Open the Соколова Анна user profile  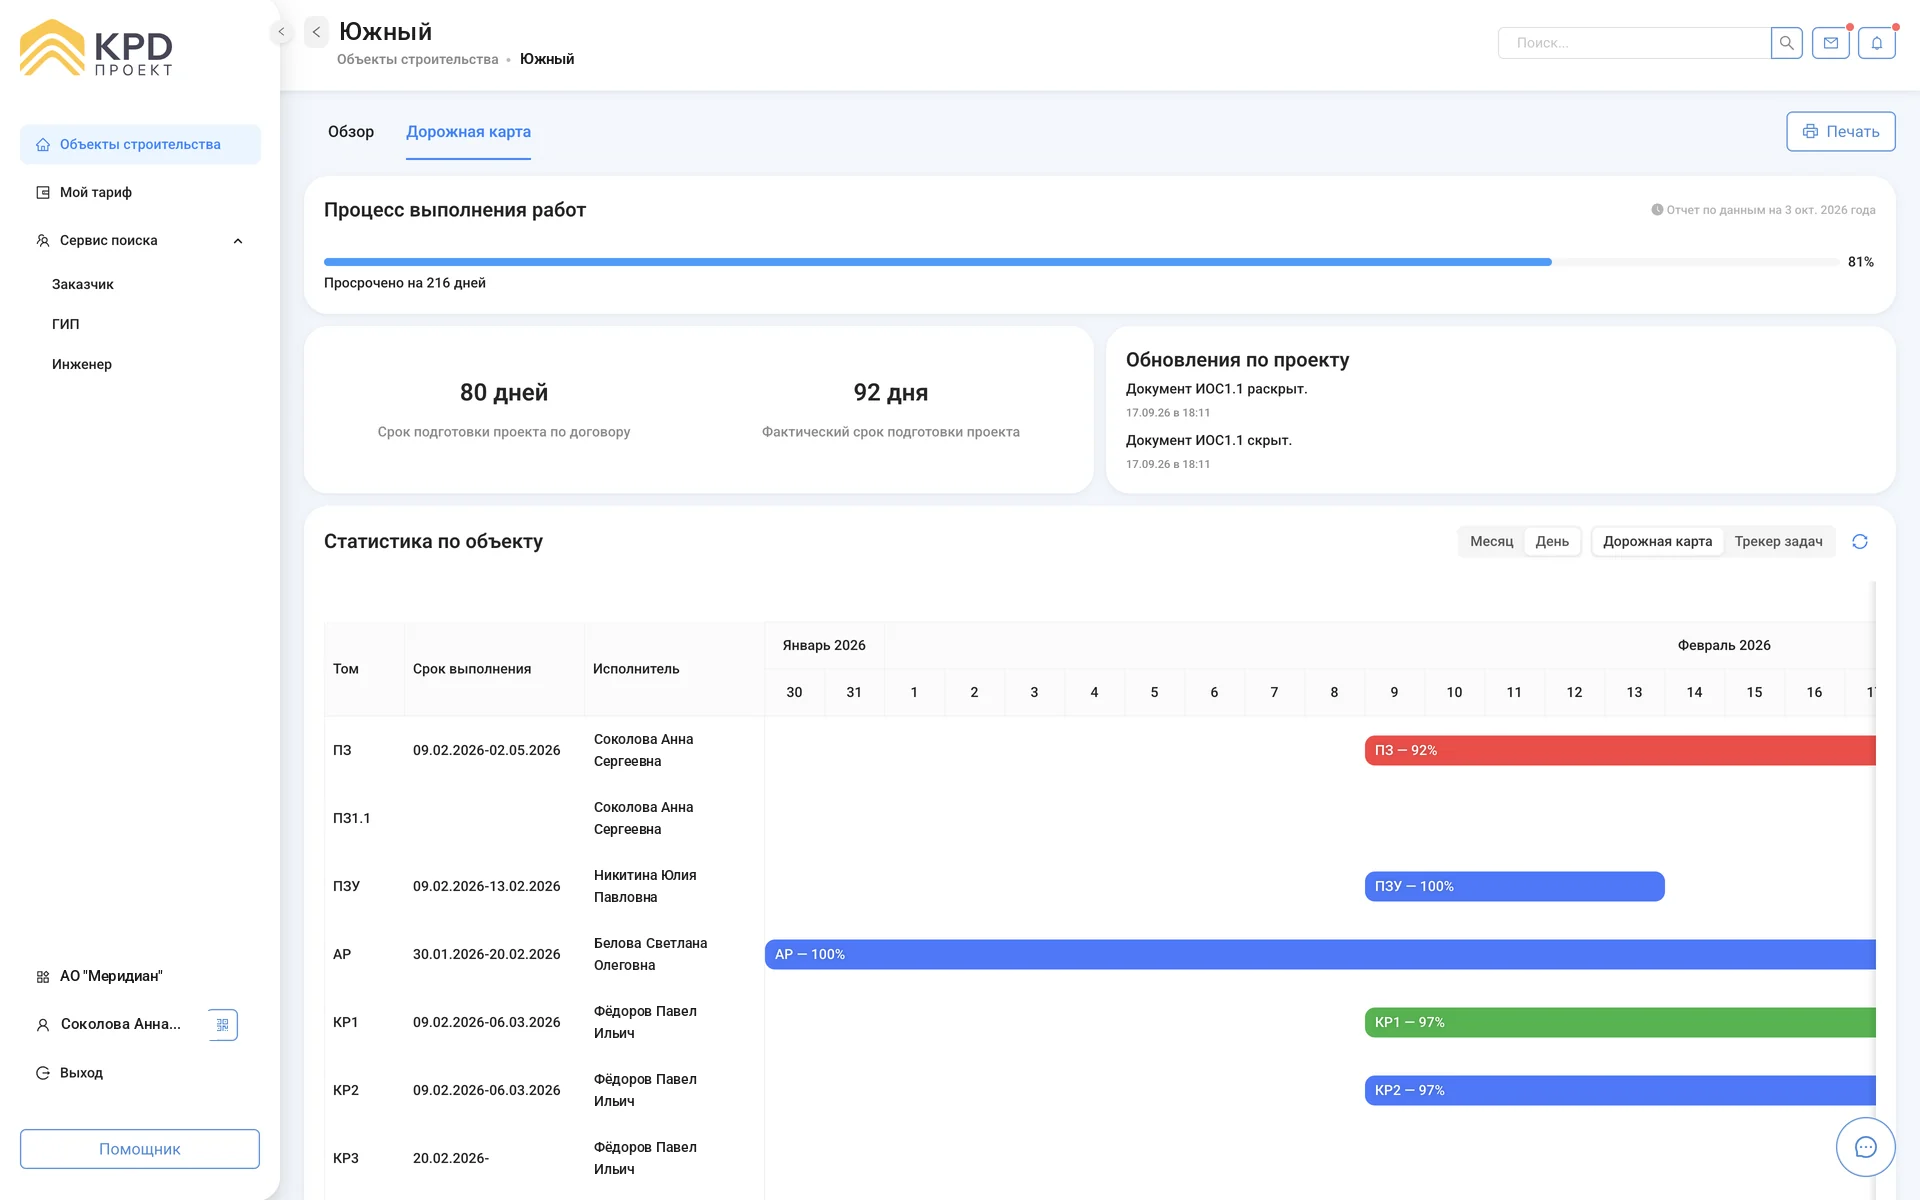pos(120,1024)
